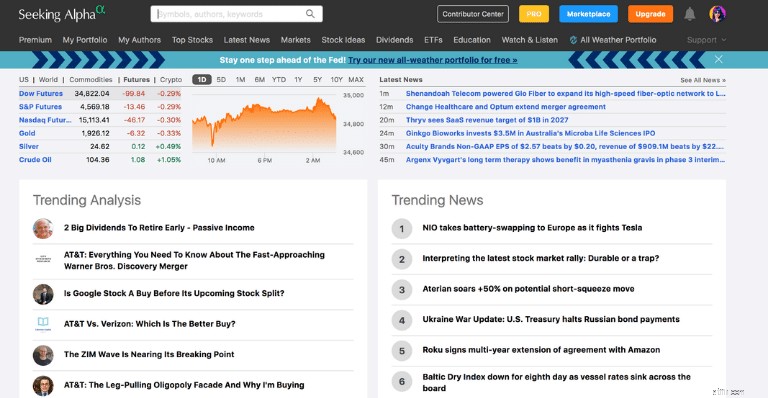
Task: Open author avatar for Google Stock article
Action: (43, 294)
